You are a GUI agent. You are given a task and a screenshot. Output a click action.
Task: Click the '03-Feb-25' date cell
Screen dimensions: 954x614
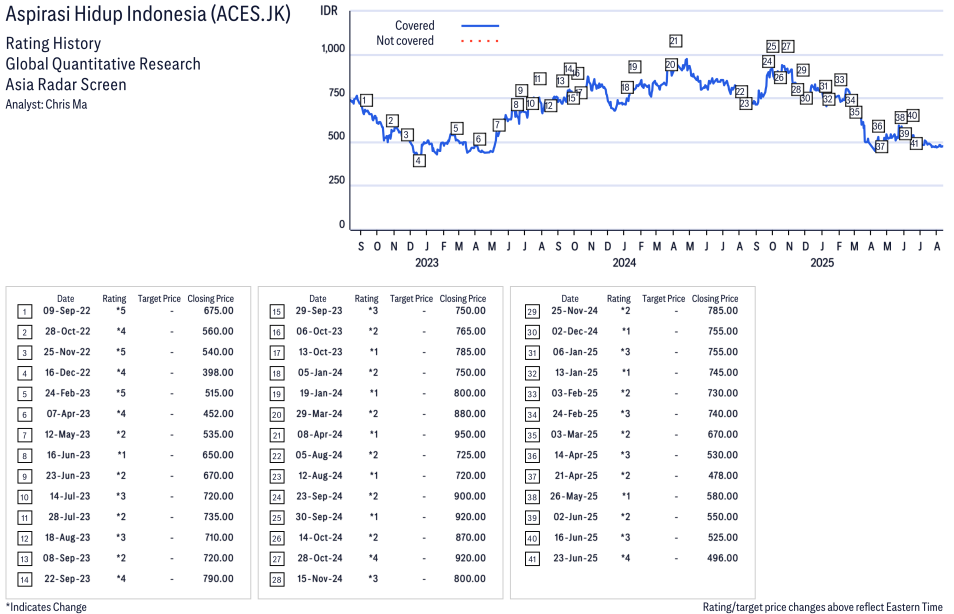click(574, 393)
